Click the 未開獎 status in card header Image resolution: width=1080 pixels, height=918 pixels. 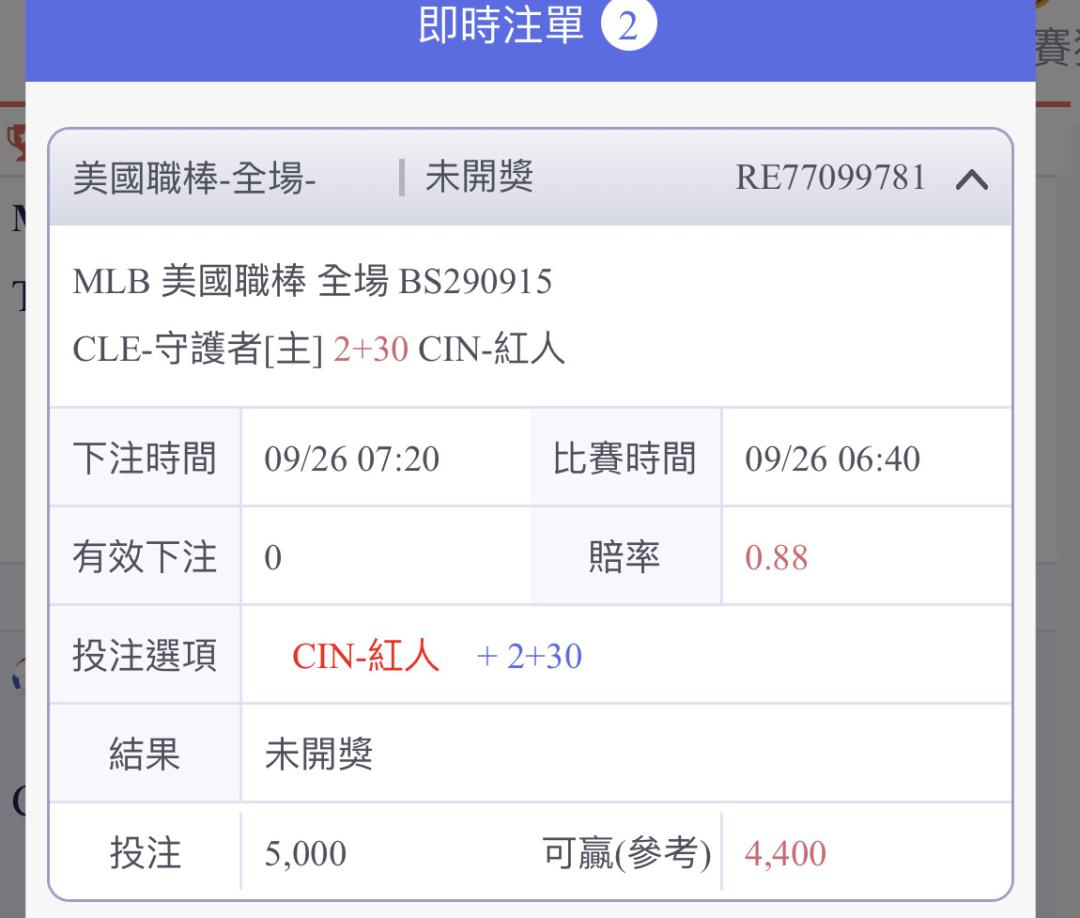click(x=479, y=177)
